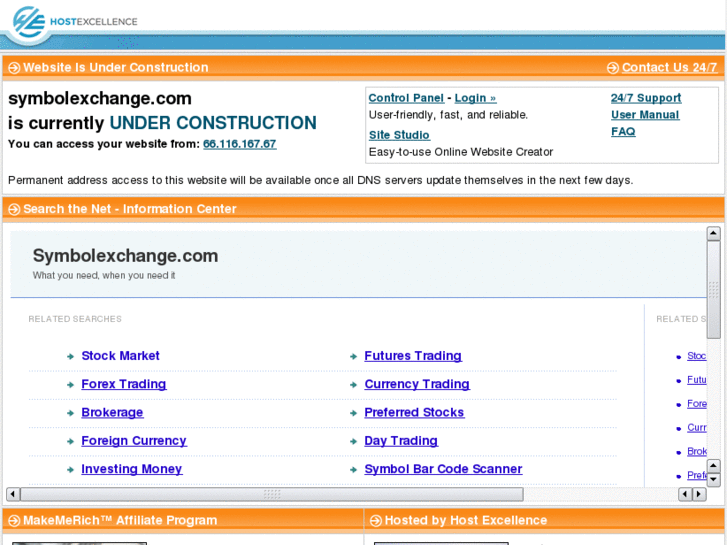Click the bullet arrow next to Preferred Stocks

(353, 413)
